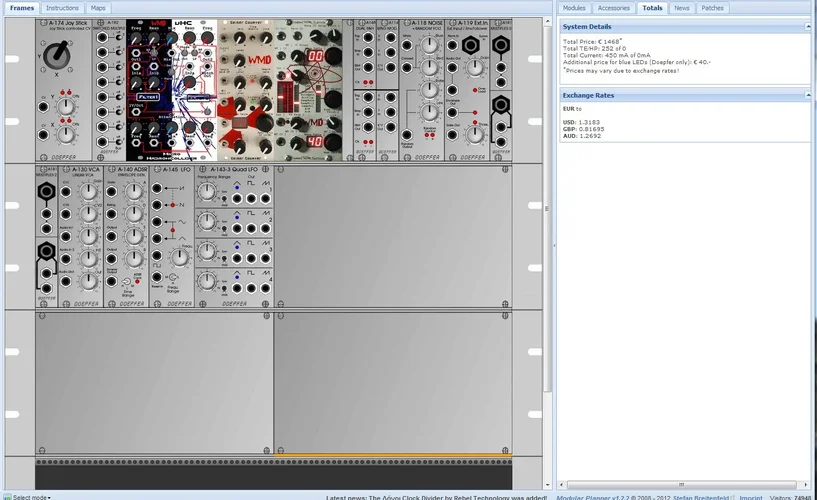This screenshot has height=500, width=817.
Task: Click the WMD logo on Geiger Counter module
Action: tap(259, 59)
